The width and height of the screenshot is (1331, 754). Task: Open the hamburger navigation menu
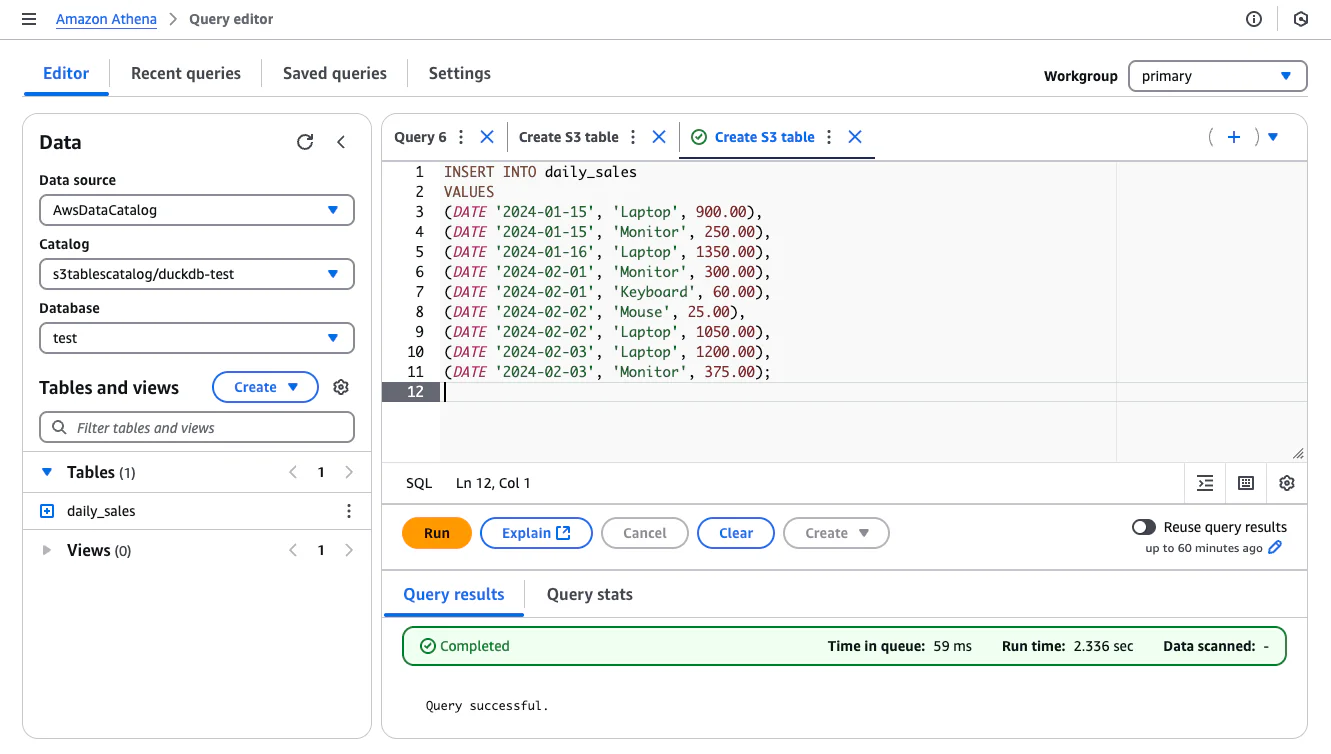coord(29,19)
